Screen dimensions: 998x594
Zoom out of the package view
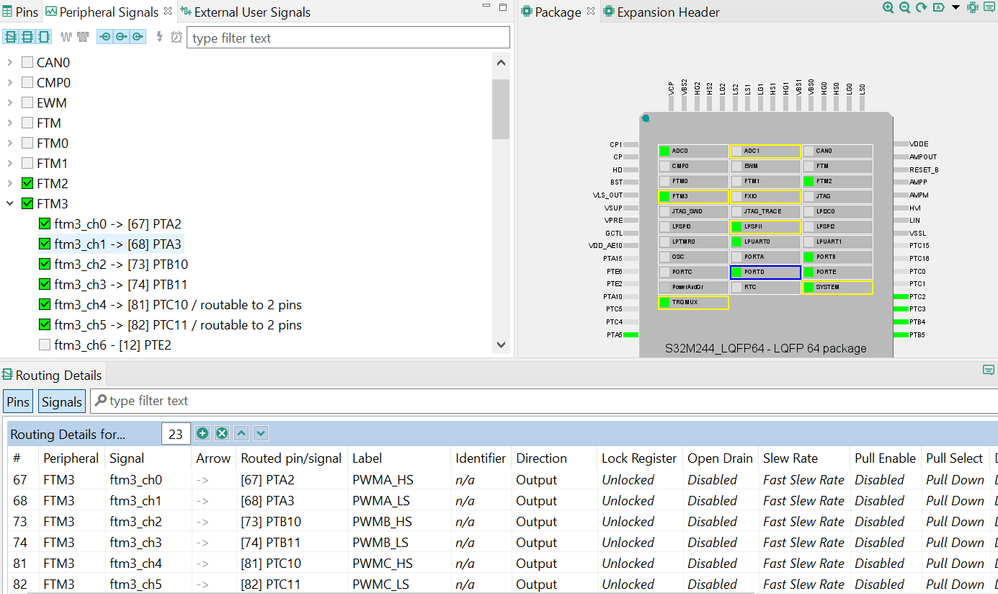pos(904,8)
